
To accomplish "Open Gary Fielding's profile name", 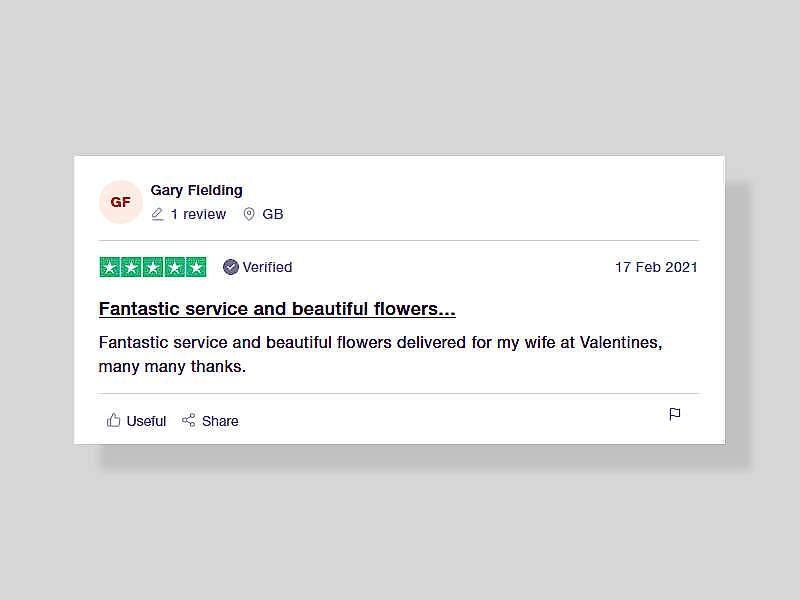I will pos(196,190).
